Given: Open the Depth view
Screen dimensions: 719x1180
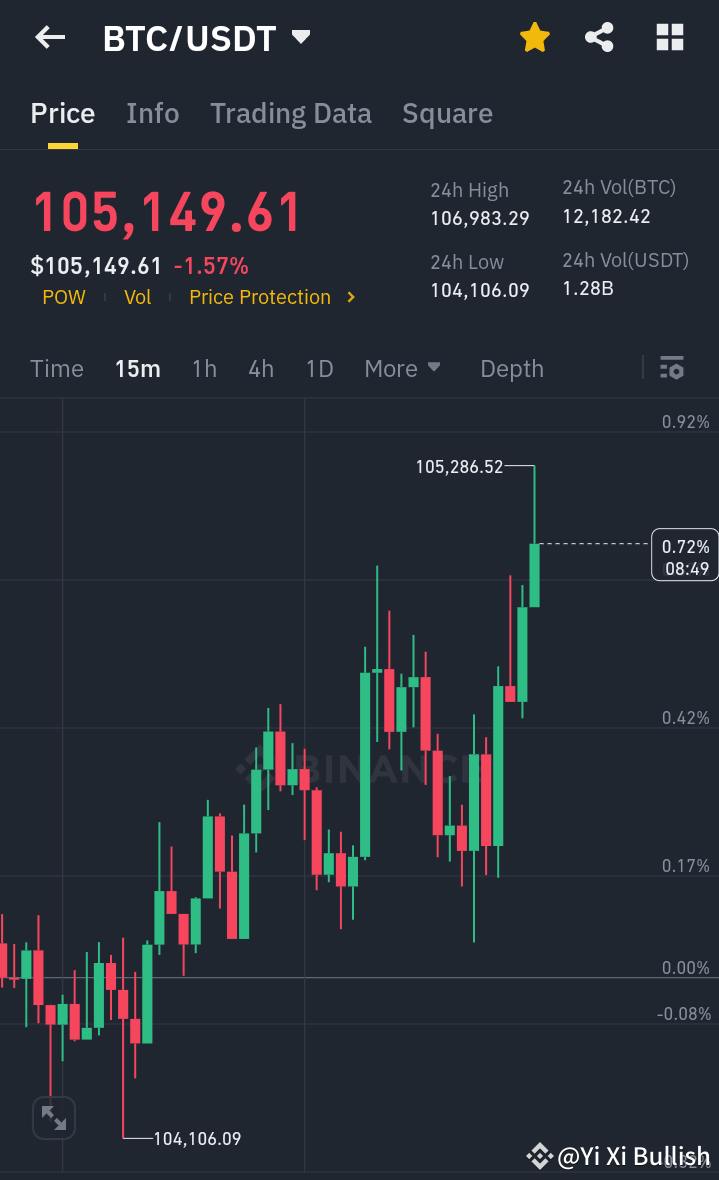Looking at the screenshot, I should 511,369.
